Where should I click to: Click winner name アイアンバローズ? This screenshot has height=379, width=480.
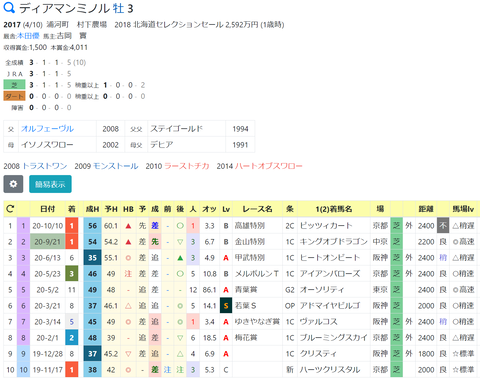330,274
